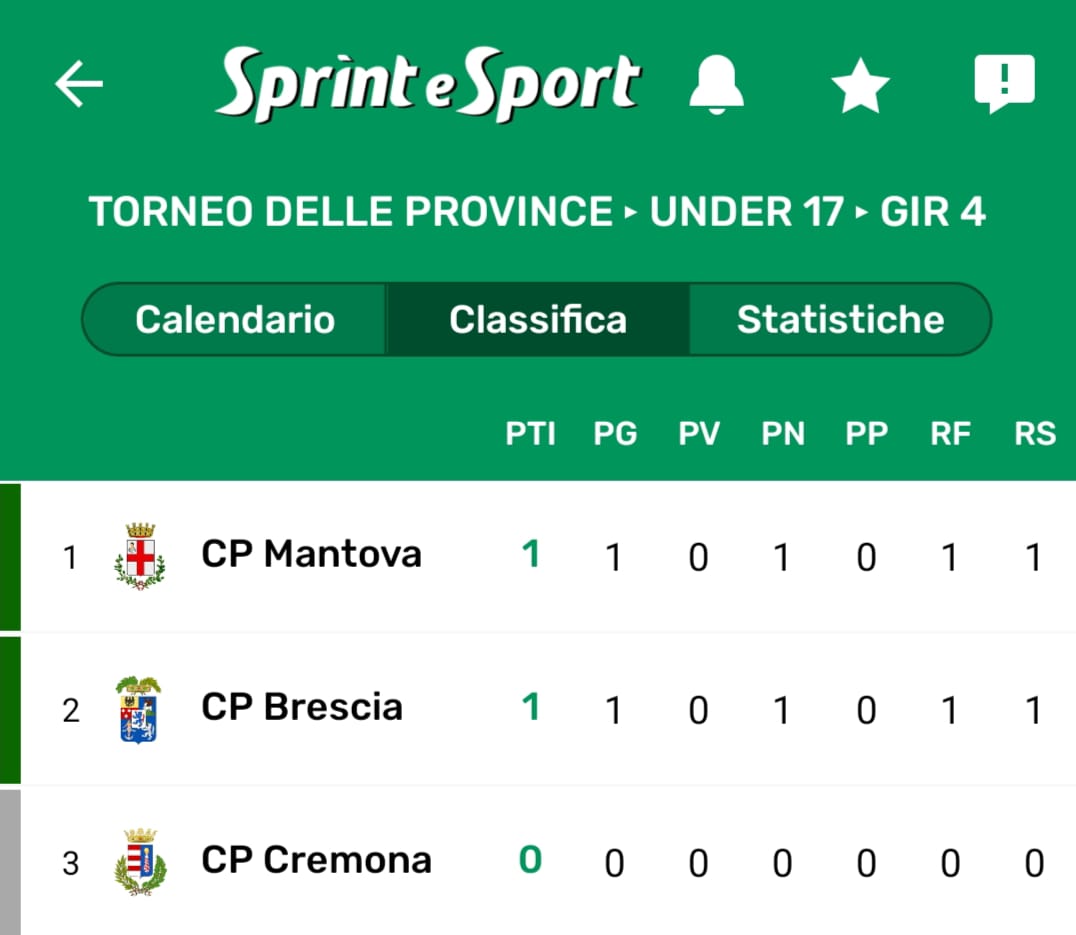The height and width of the screenshot is (935, 1076).
Task: Click the GIR 4 breadcrumb
Action: click(x=932, y=212)
